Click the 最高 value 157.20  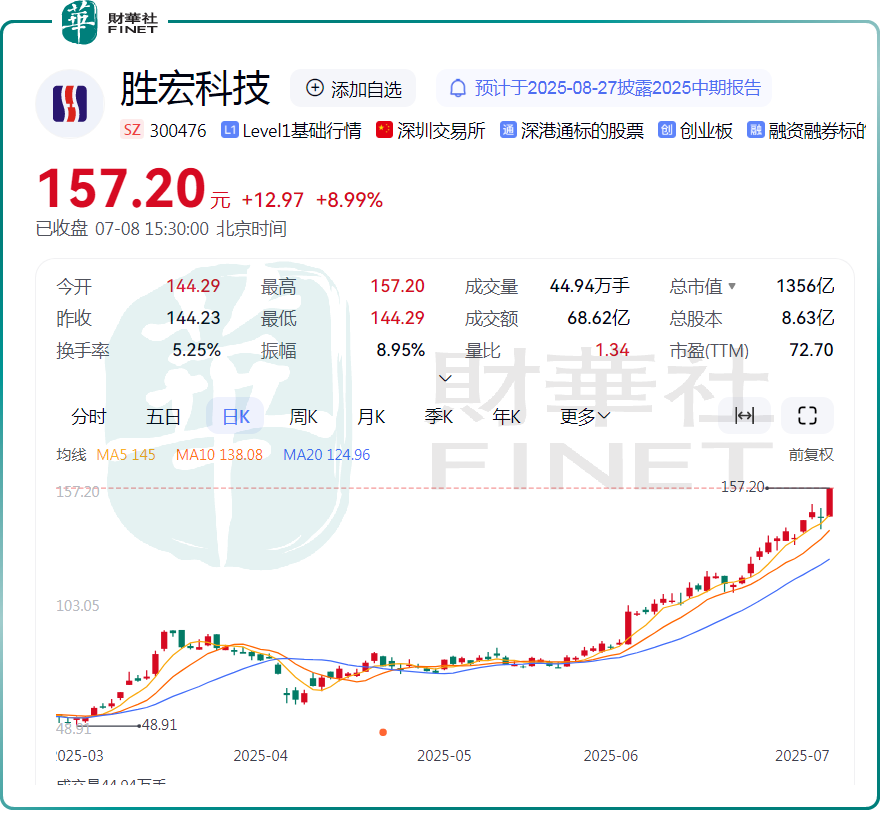(397, 286)
